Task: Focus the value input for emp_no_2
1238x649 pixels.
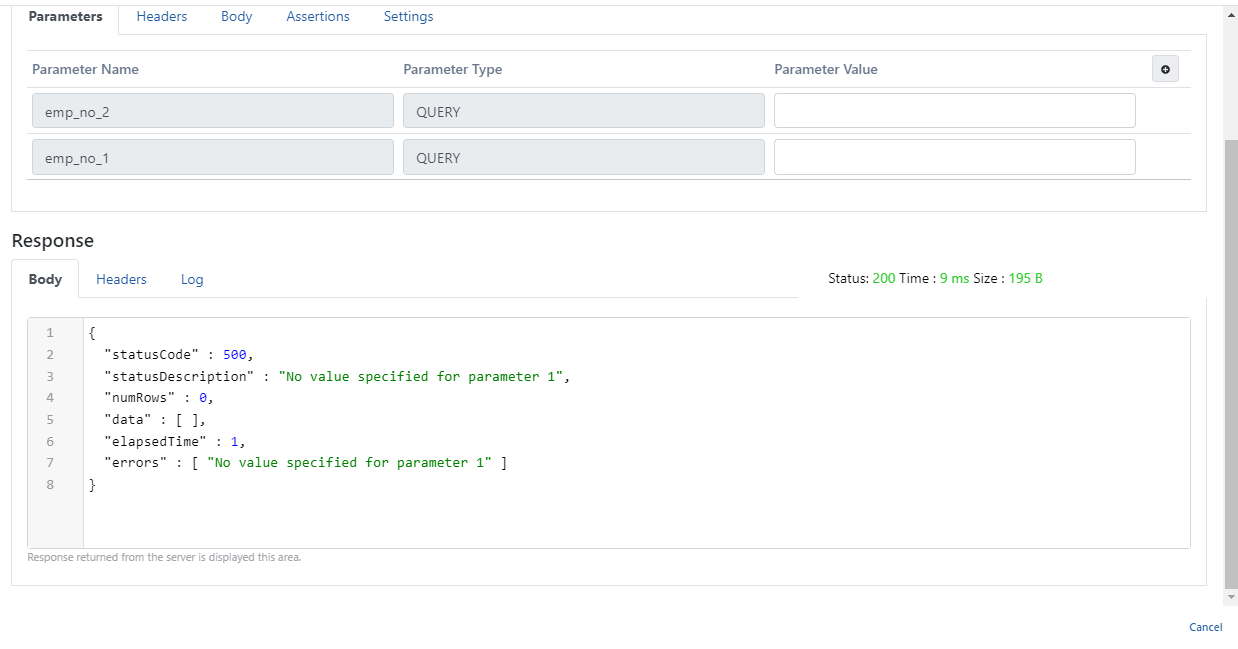Action: coord(954,111)
